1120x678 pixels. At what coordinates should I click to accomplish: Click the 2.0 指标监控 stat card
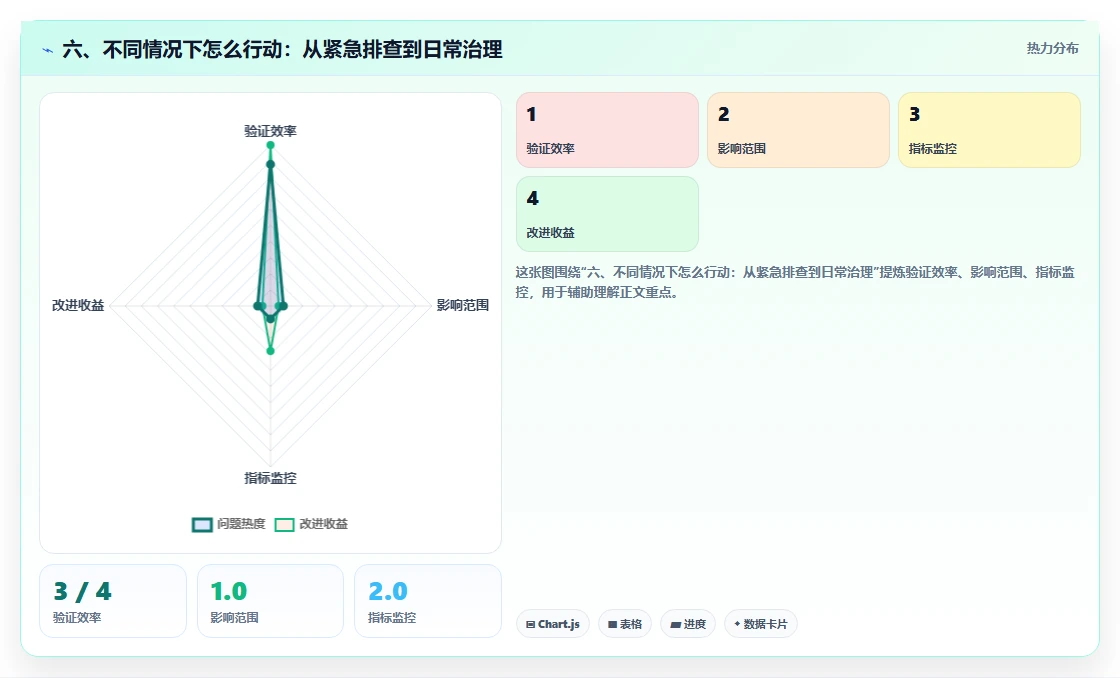[428, 601]
